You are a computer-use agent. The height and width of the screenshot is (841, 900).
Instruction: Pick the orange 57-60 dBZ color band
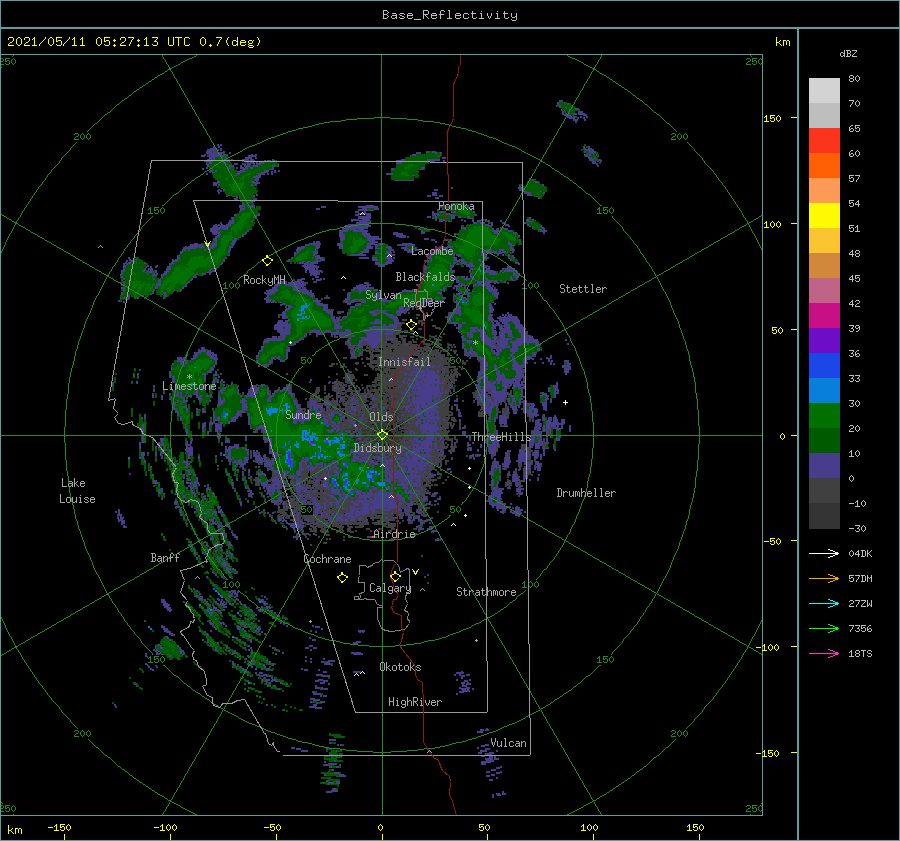[x=824, y=166]
